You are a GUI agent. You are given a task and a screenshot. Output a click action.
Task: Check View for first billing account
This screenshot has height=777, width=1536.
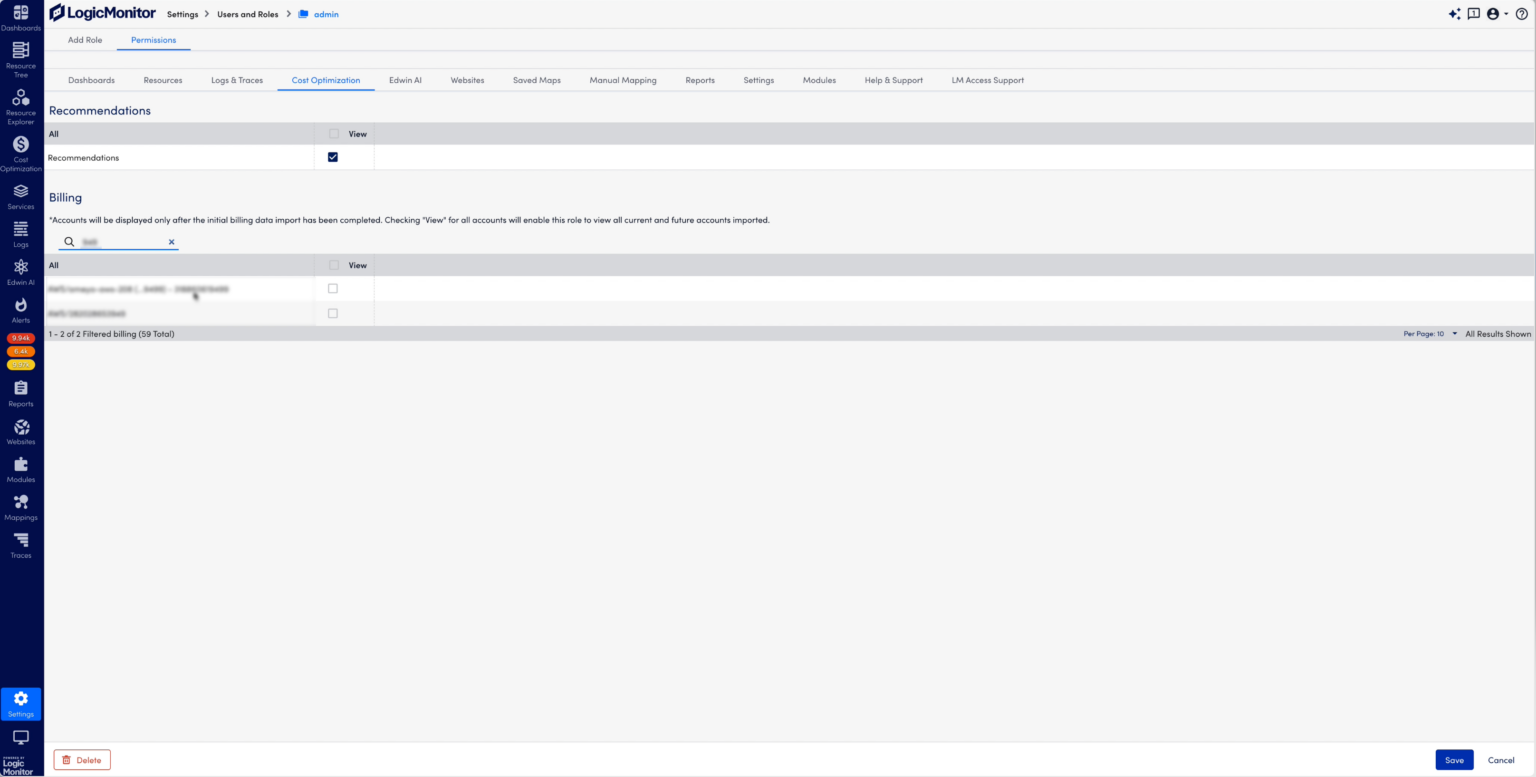333,288
